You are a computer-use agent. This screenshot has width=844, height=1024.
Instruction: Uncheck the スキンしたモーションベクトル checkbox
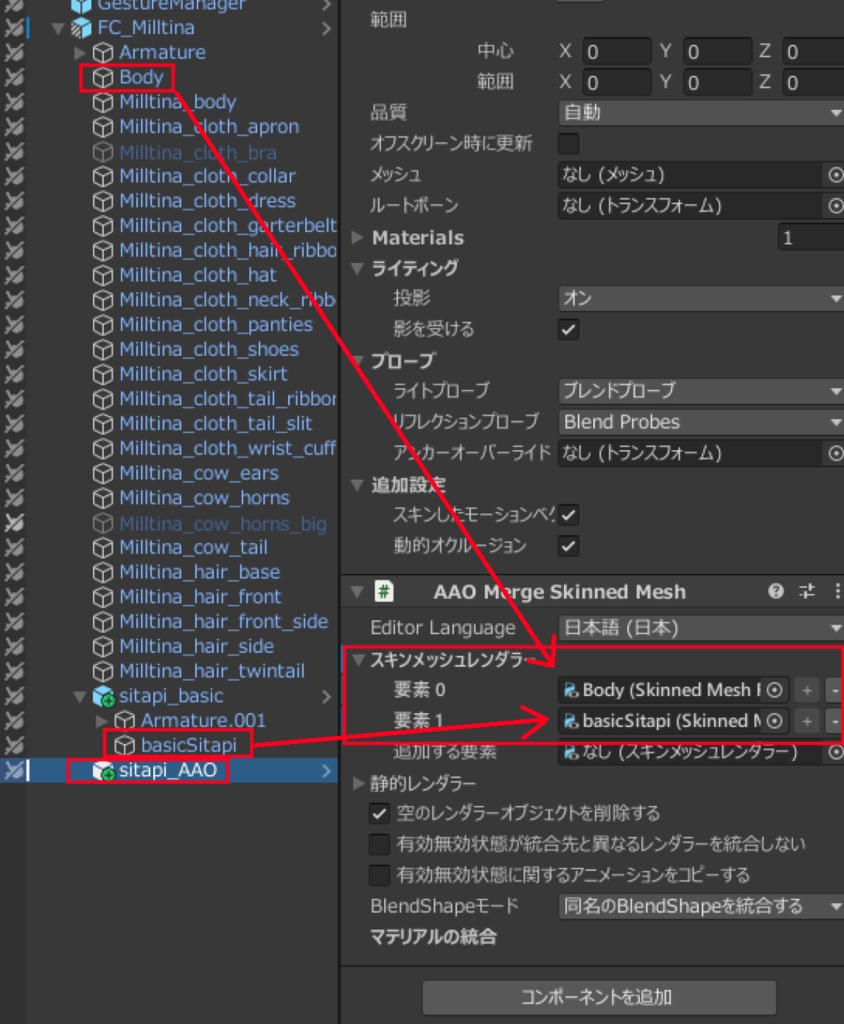coord(569,515)
